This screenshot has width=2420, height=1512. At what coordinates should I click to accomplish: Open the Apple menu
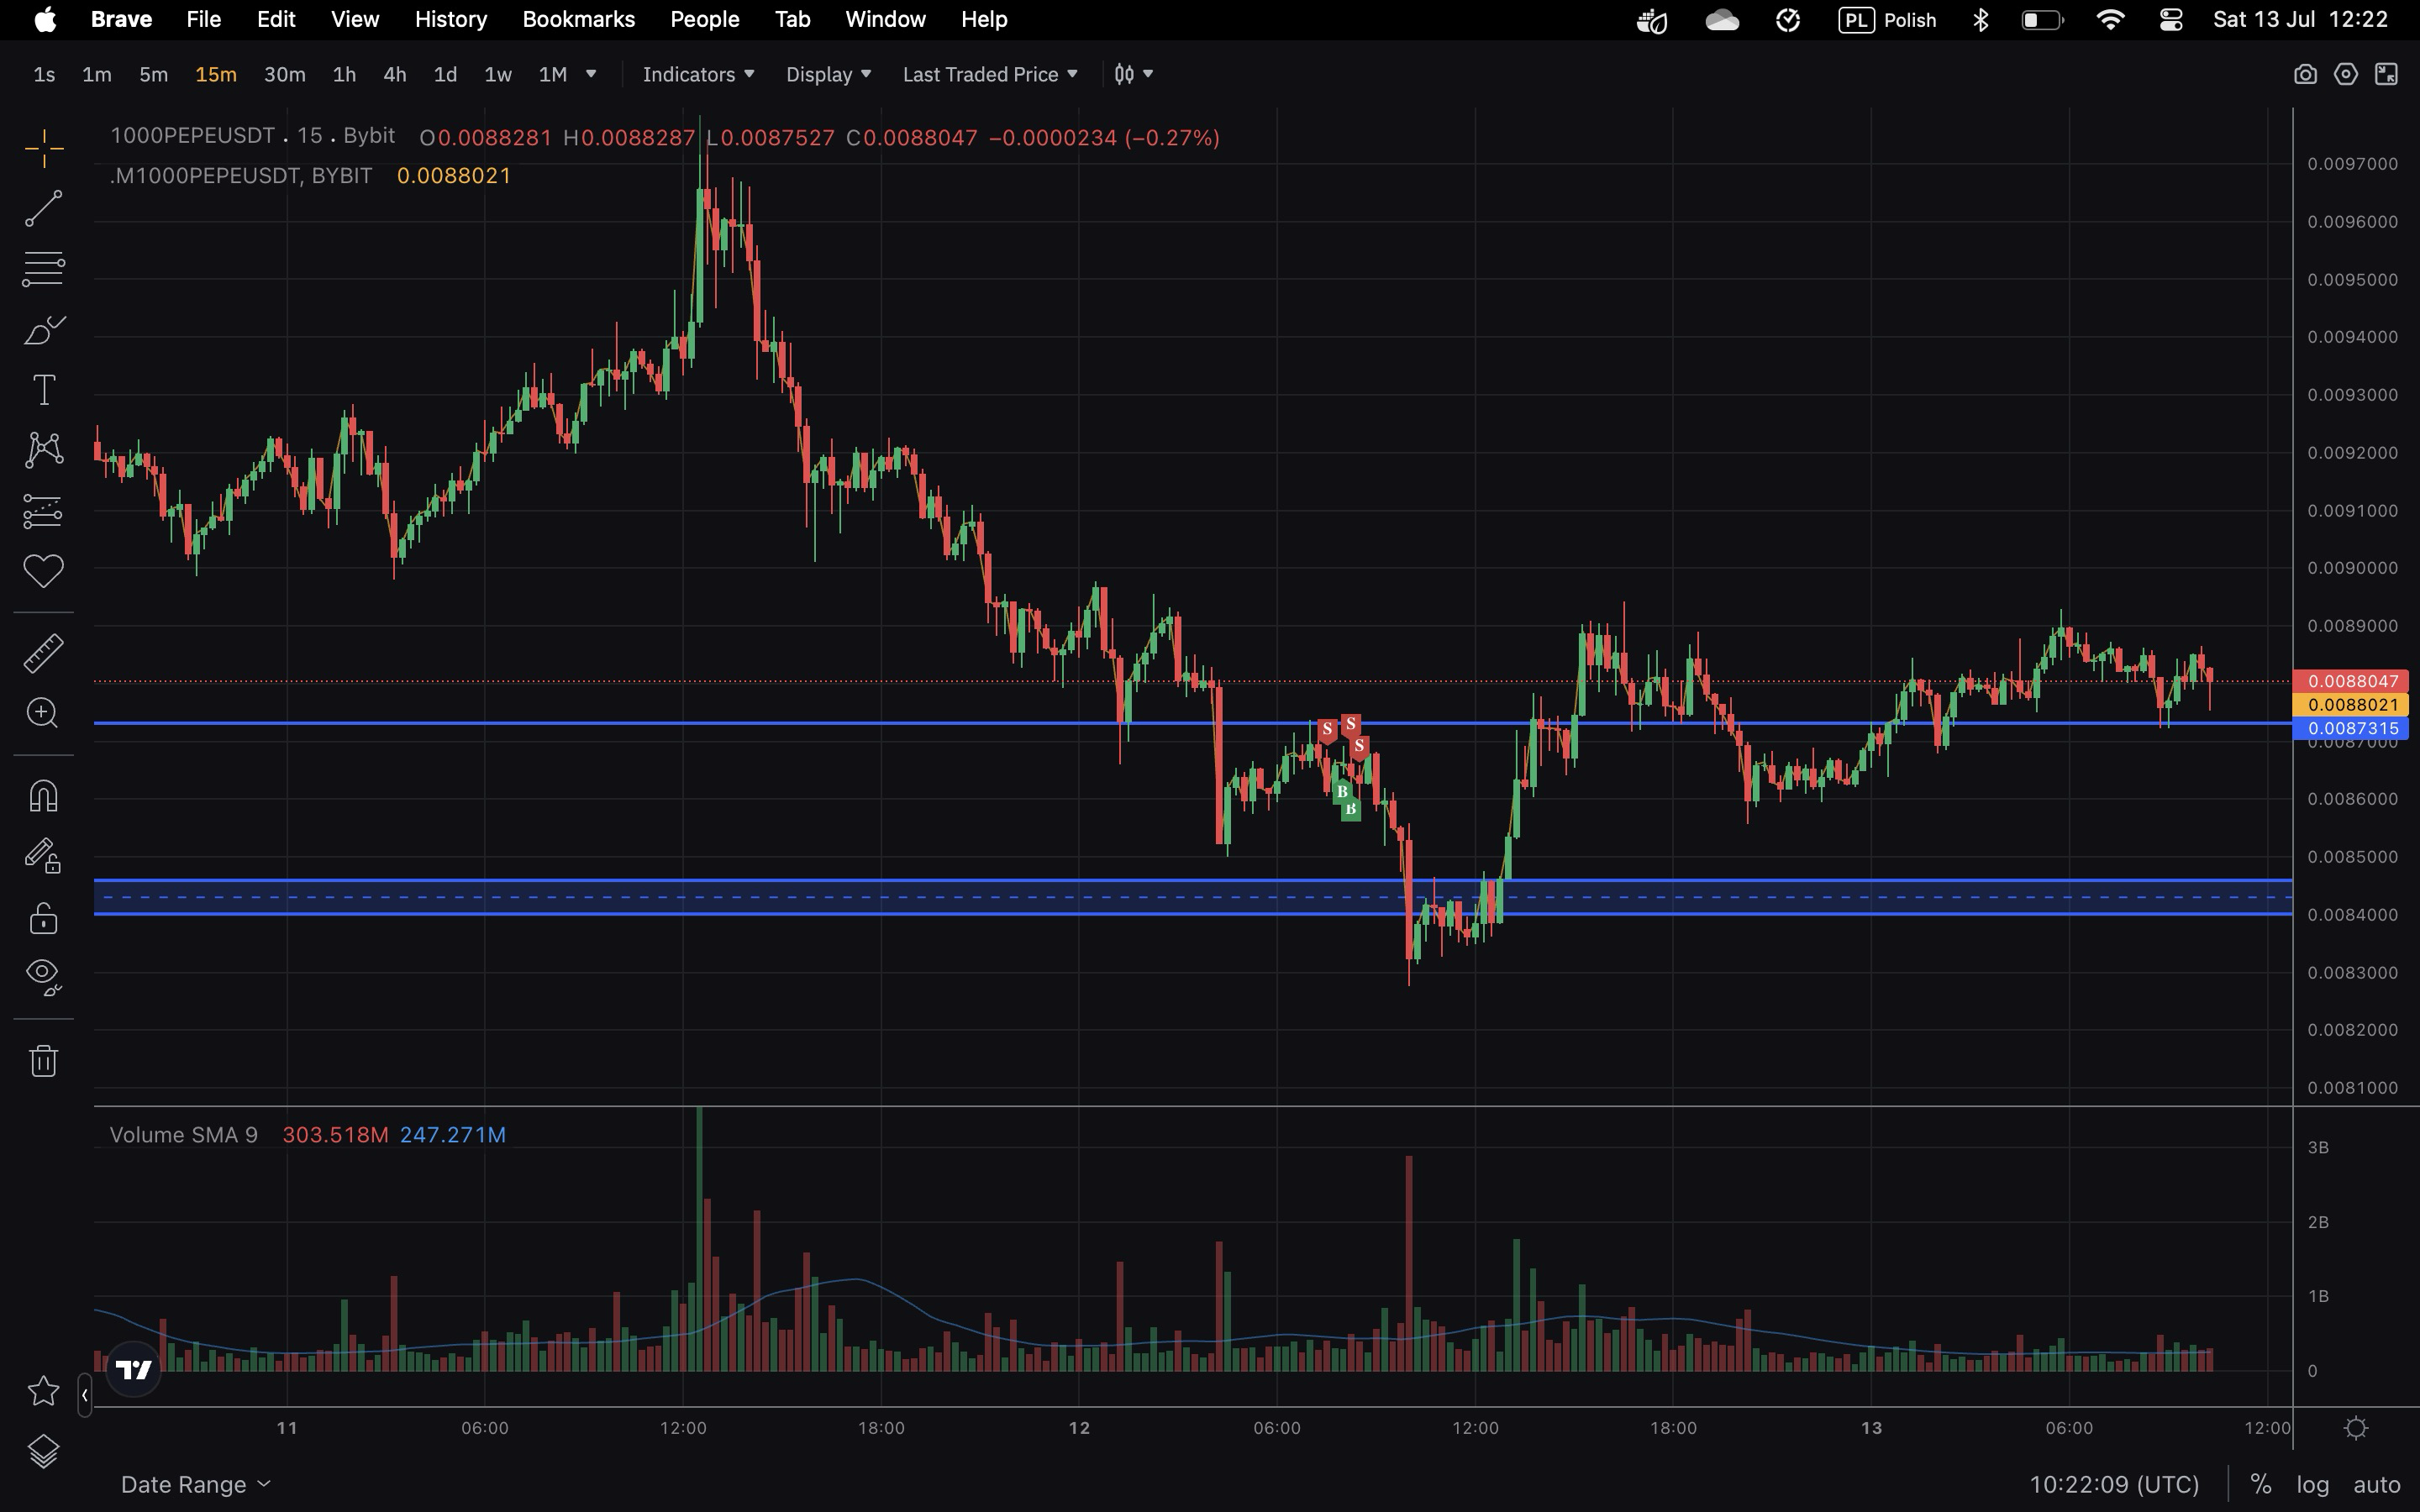click(45, 19)
